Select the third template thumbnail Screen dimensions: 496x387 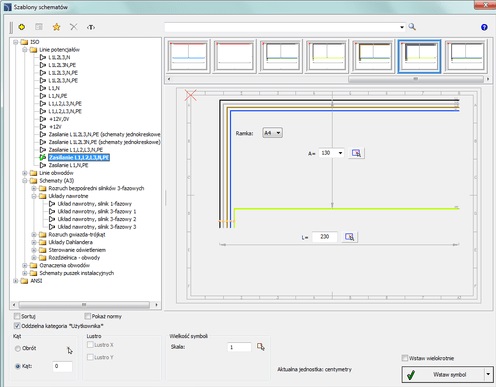coord(281,56)
